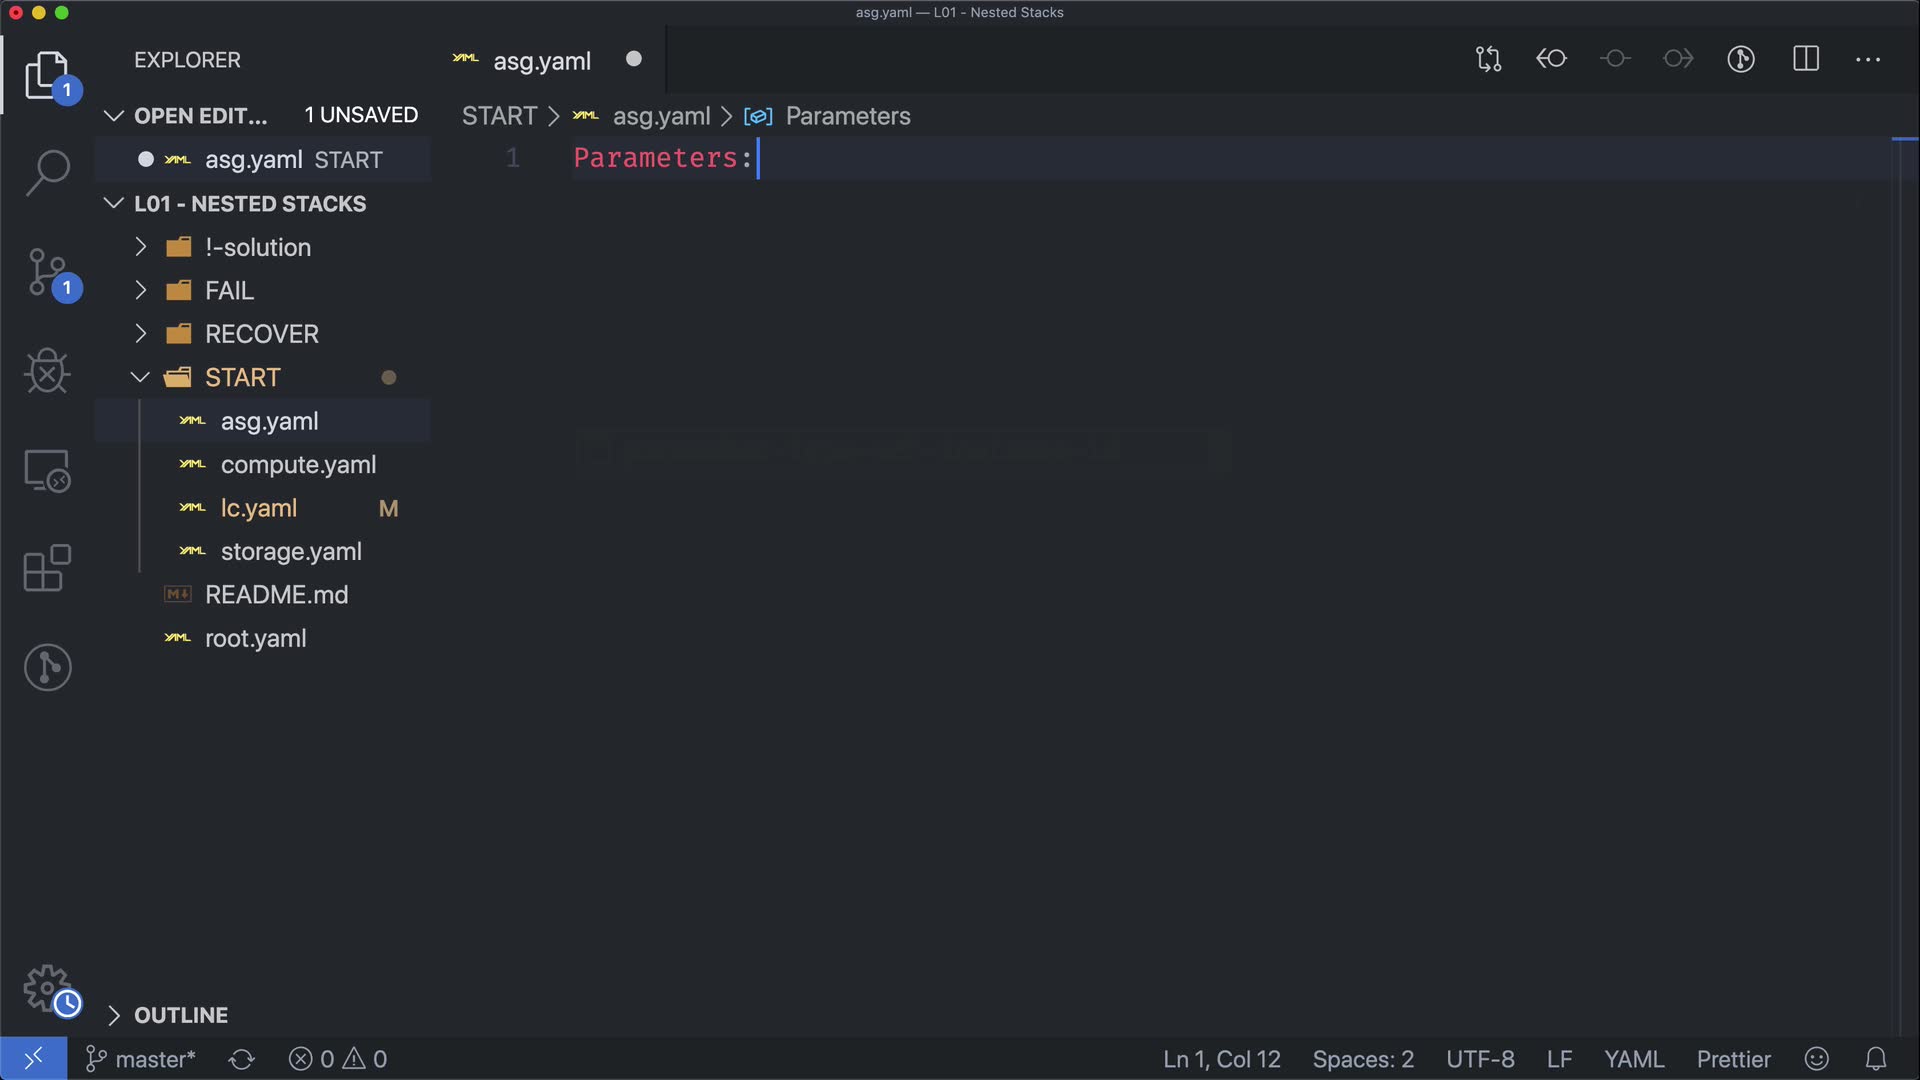Open the Search view in activity bar
1920x1080 pixels.
coord(47,172)
